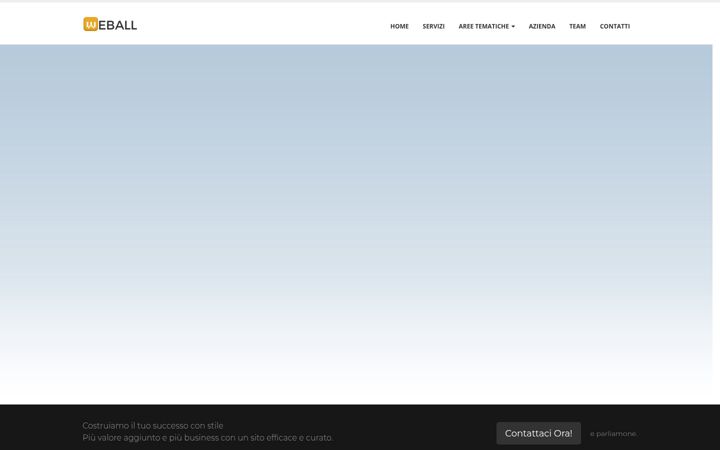Click the Contattaci Ora! button
The width and height of the screenshot is (720, 450).
pos(539,433)
